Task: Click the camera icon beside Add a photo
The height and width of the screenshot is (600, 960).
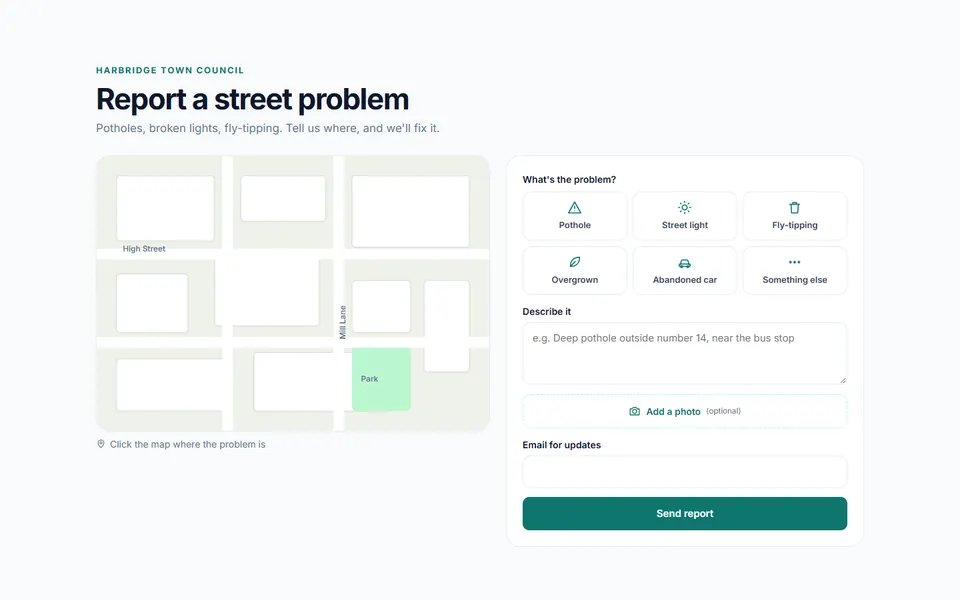Action: (634, 411)
